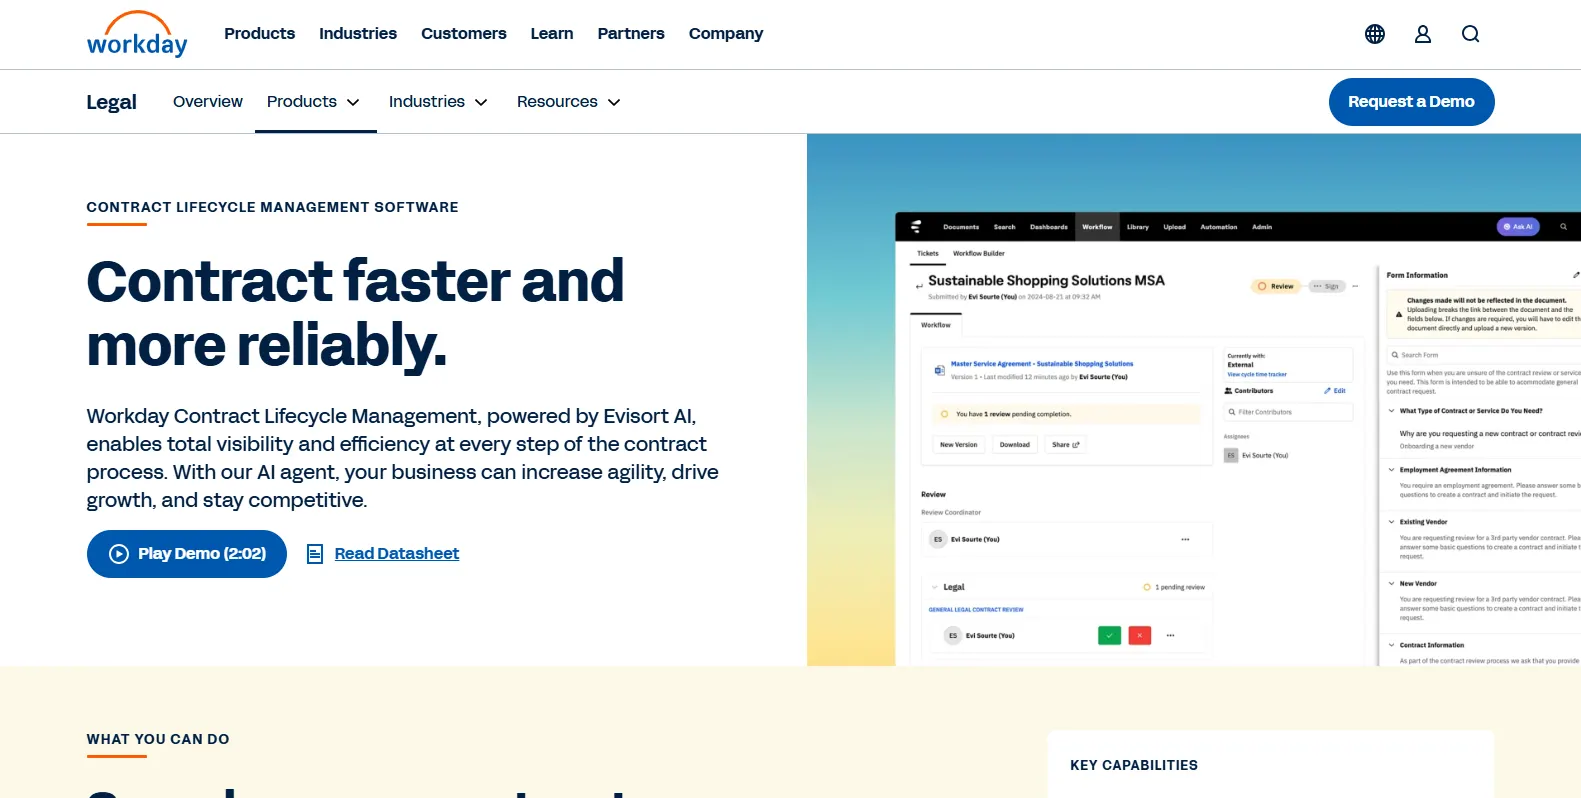Screen dimensions: 1581x798
Task: Open site search magnifier icon
Action: [x=1470, y=34]
